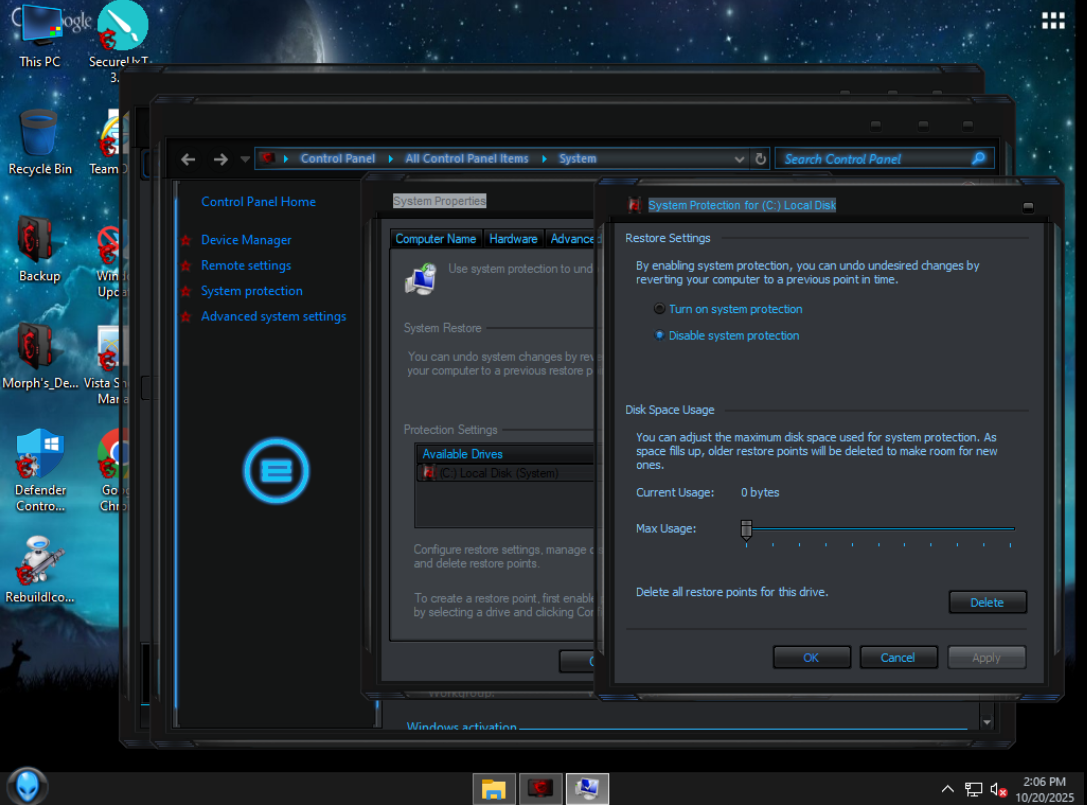
Task: Click Control Panel breadcrumb
Action: (338, 159)
